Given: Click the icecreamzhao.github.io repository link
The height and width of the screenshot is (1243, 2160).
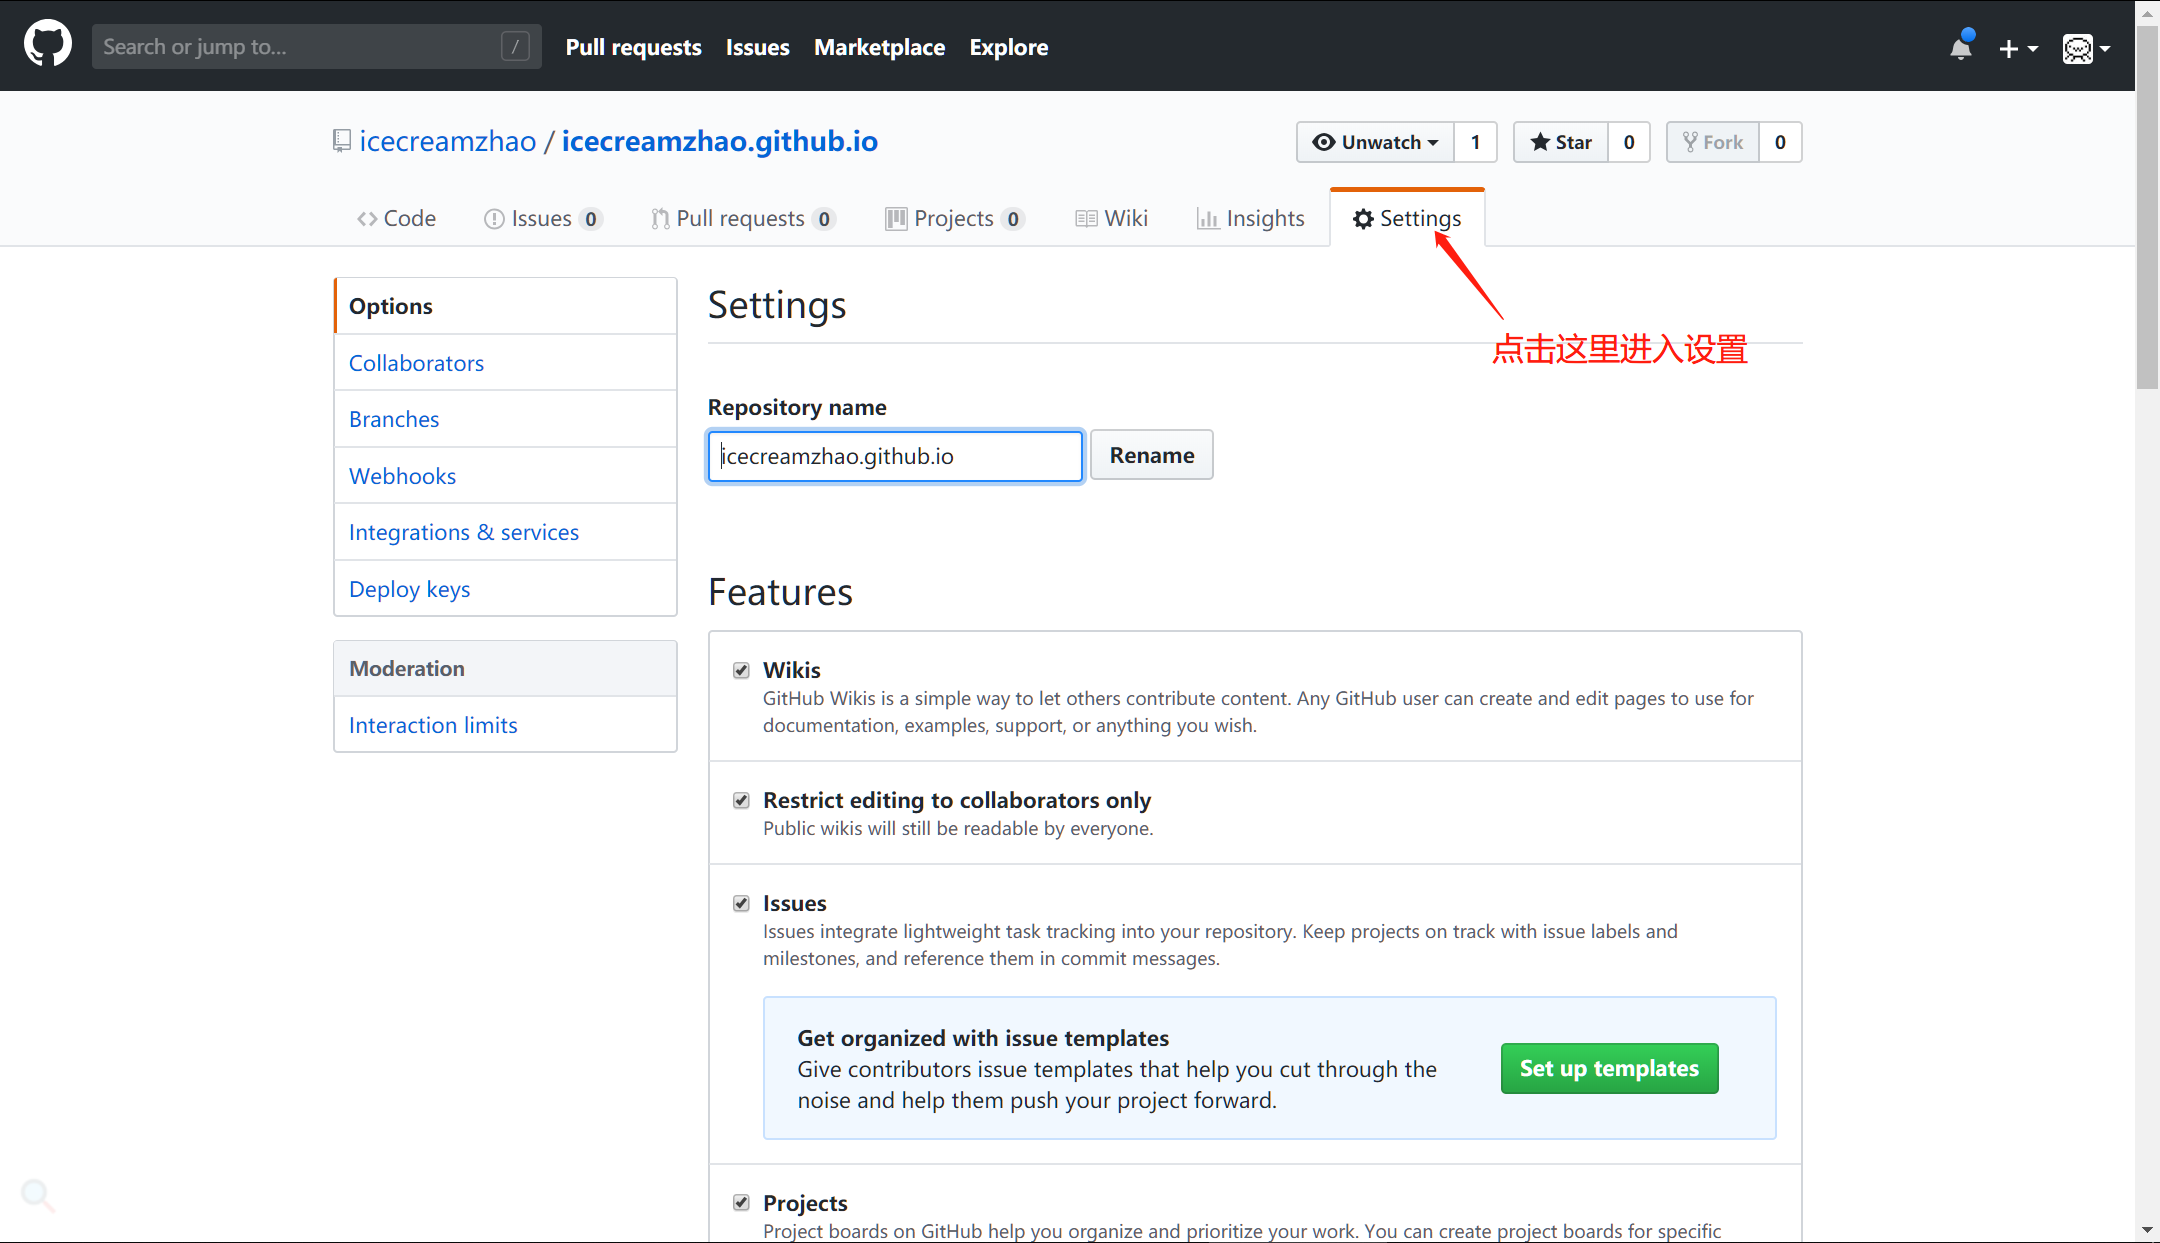Looking at the screenshot, I should point(720,141).
